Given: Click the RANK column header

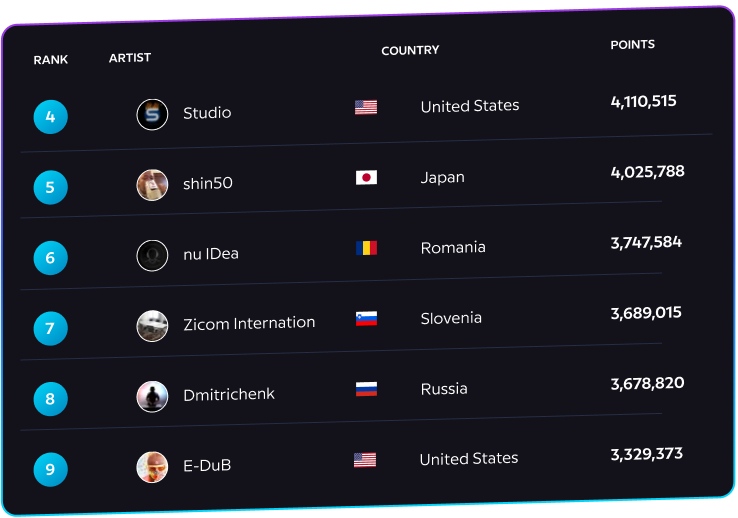Looking at the screenshot, I should pos(51,60).
